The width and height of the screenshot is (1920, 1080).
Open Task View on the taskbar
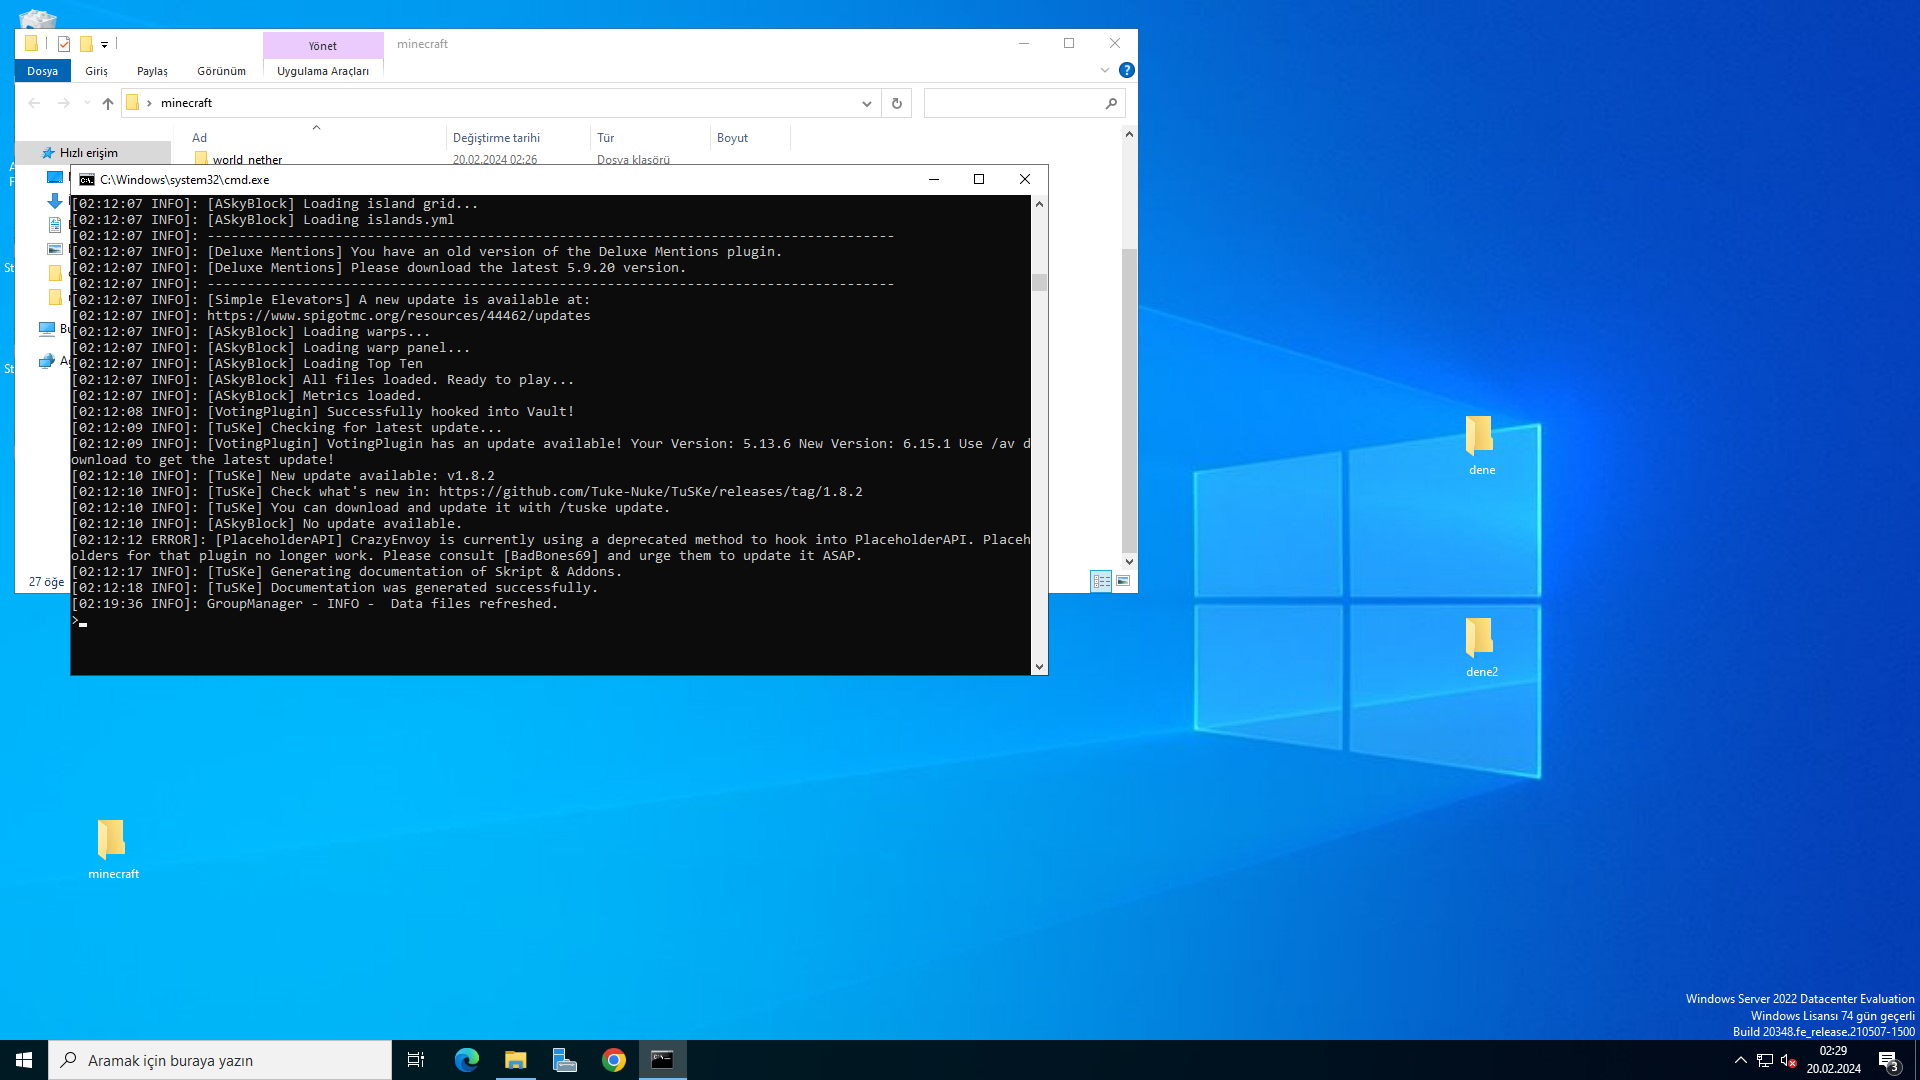tap(416, 1060)
